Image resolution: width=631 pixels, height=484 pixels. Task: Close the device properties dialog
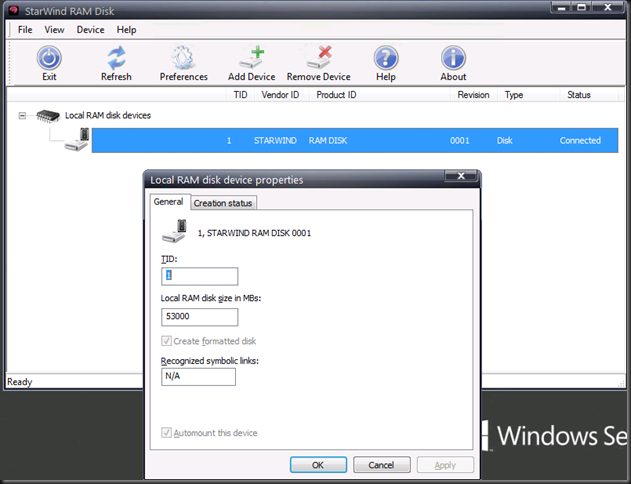tap(461, 176)
